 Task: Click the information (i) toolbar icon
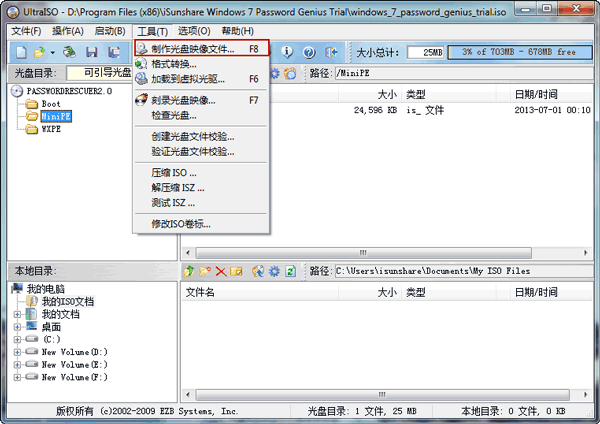pyautogui.click(x=287, y=52)
